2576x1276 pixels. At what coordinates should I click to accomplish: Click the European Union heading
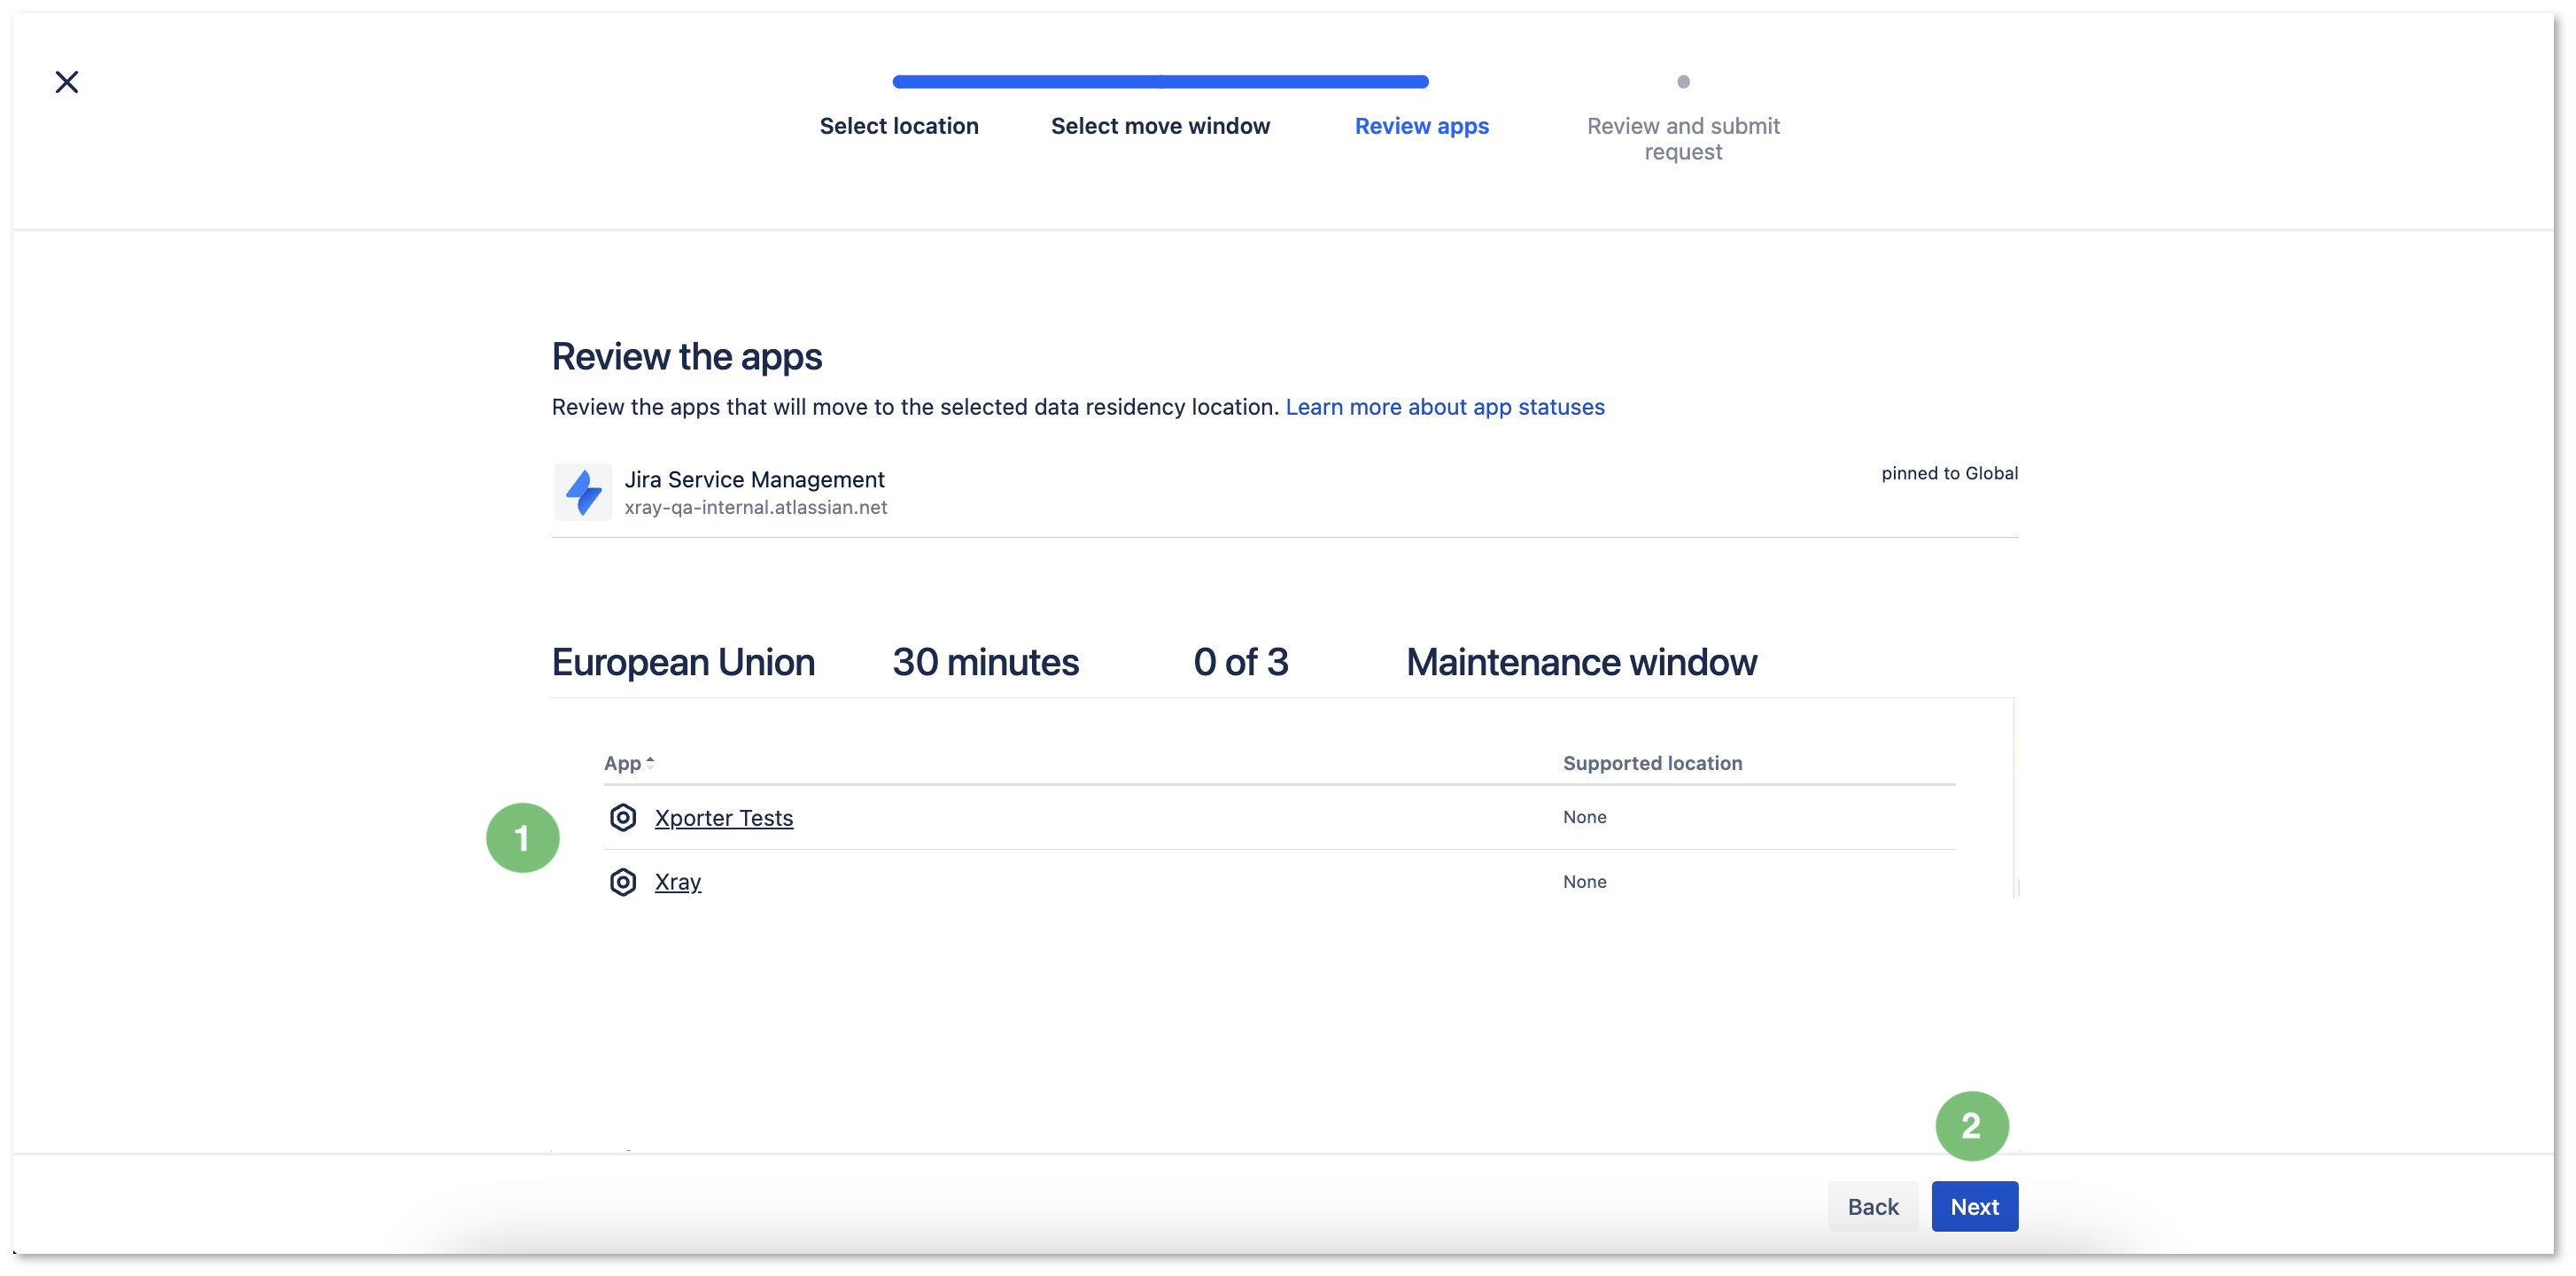coord(683,662)
